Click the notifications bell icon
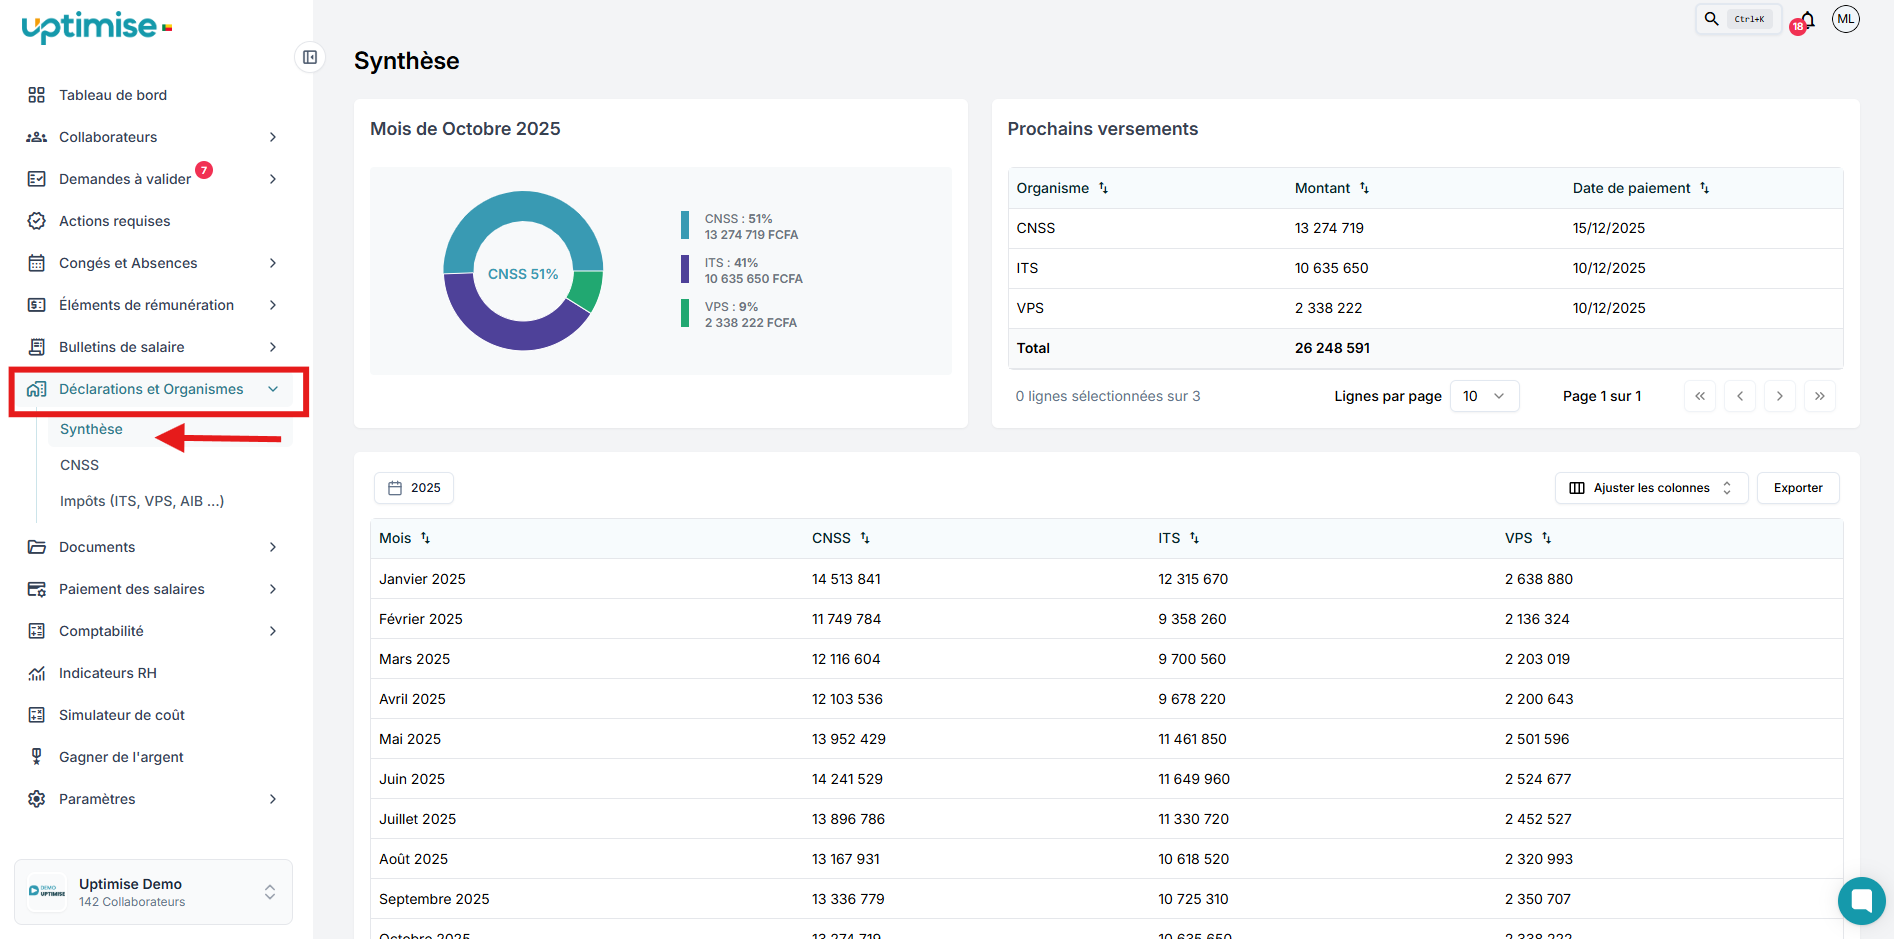This screenshot has width=1894, height=939. click(x=1807, y=20)
